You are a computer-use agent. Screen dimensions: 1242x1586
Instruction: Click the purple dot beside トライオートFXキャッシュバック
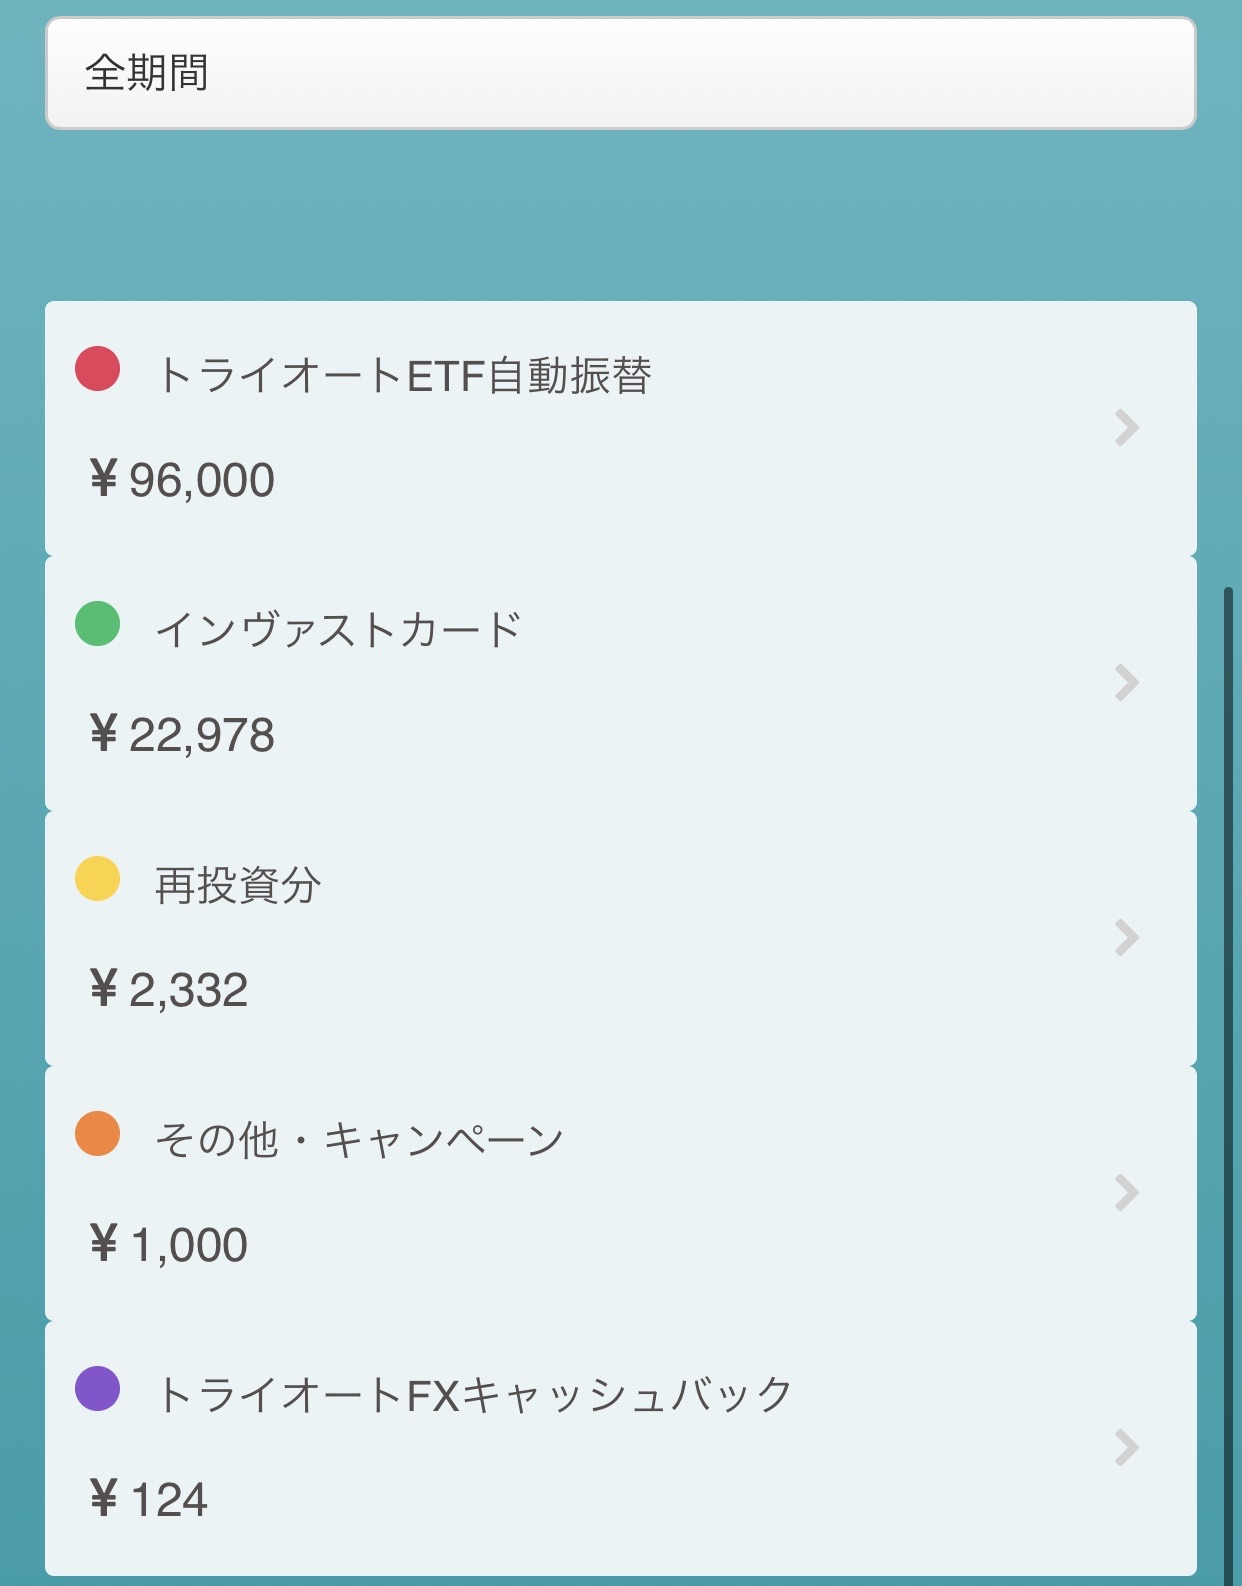point(98,1389)
